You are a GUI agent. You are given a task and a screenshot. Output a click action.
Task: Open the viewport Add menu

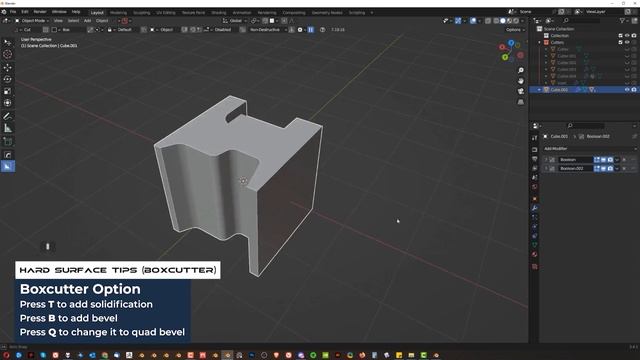tap(87, 21)
